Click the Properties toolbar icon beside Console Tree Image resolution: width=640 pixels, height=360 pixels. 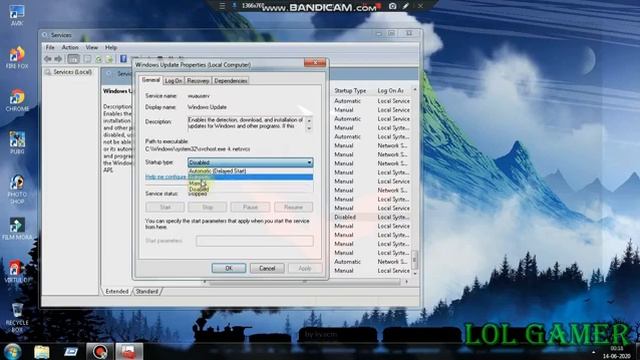(x=87, y=59)
